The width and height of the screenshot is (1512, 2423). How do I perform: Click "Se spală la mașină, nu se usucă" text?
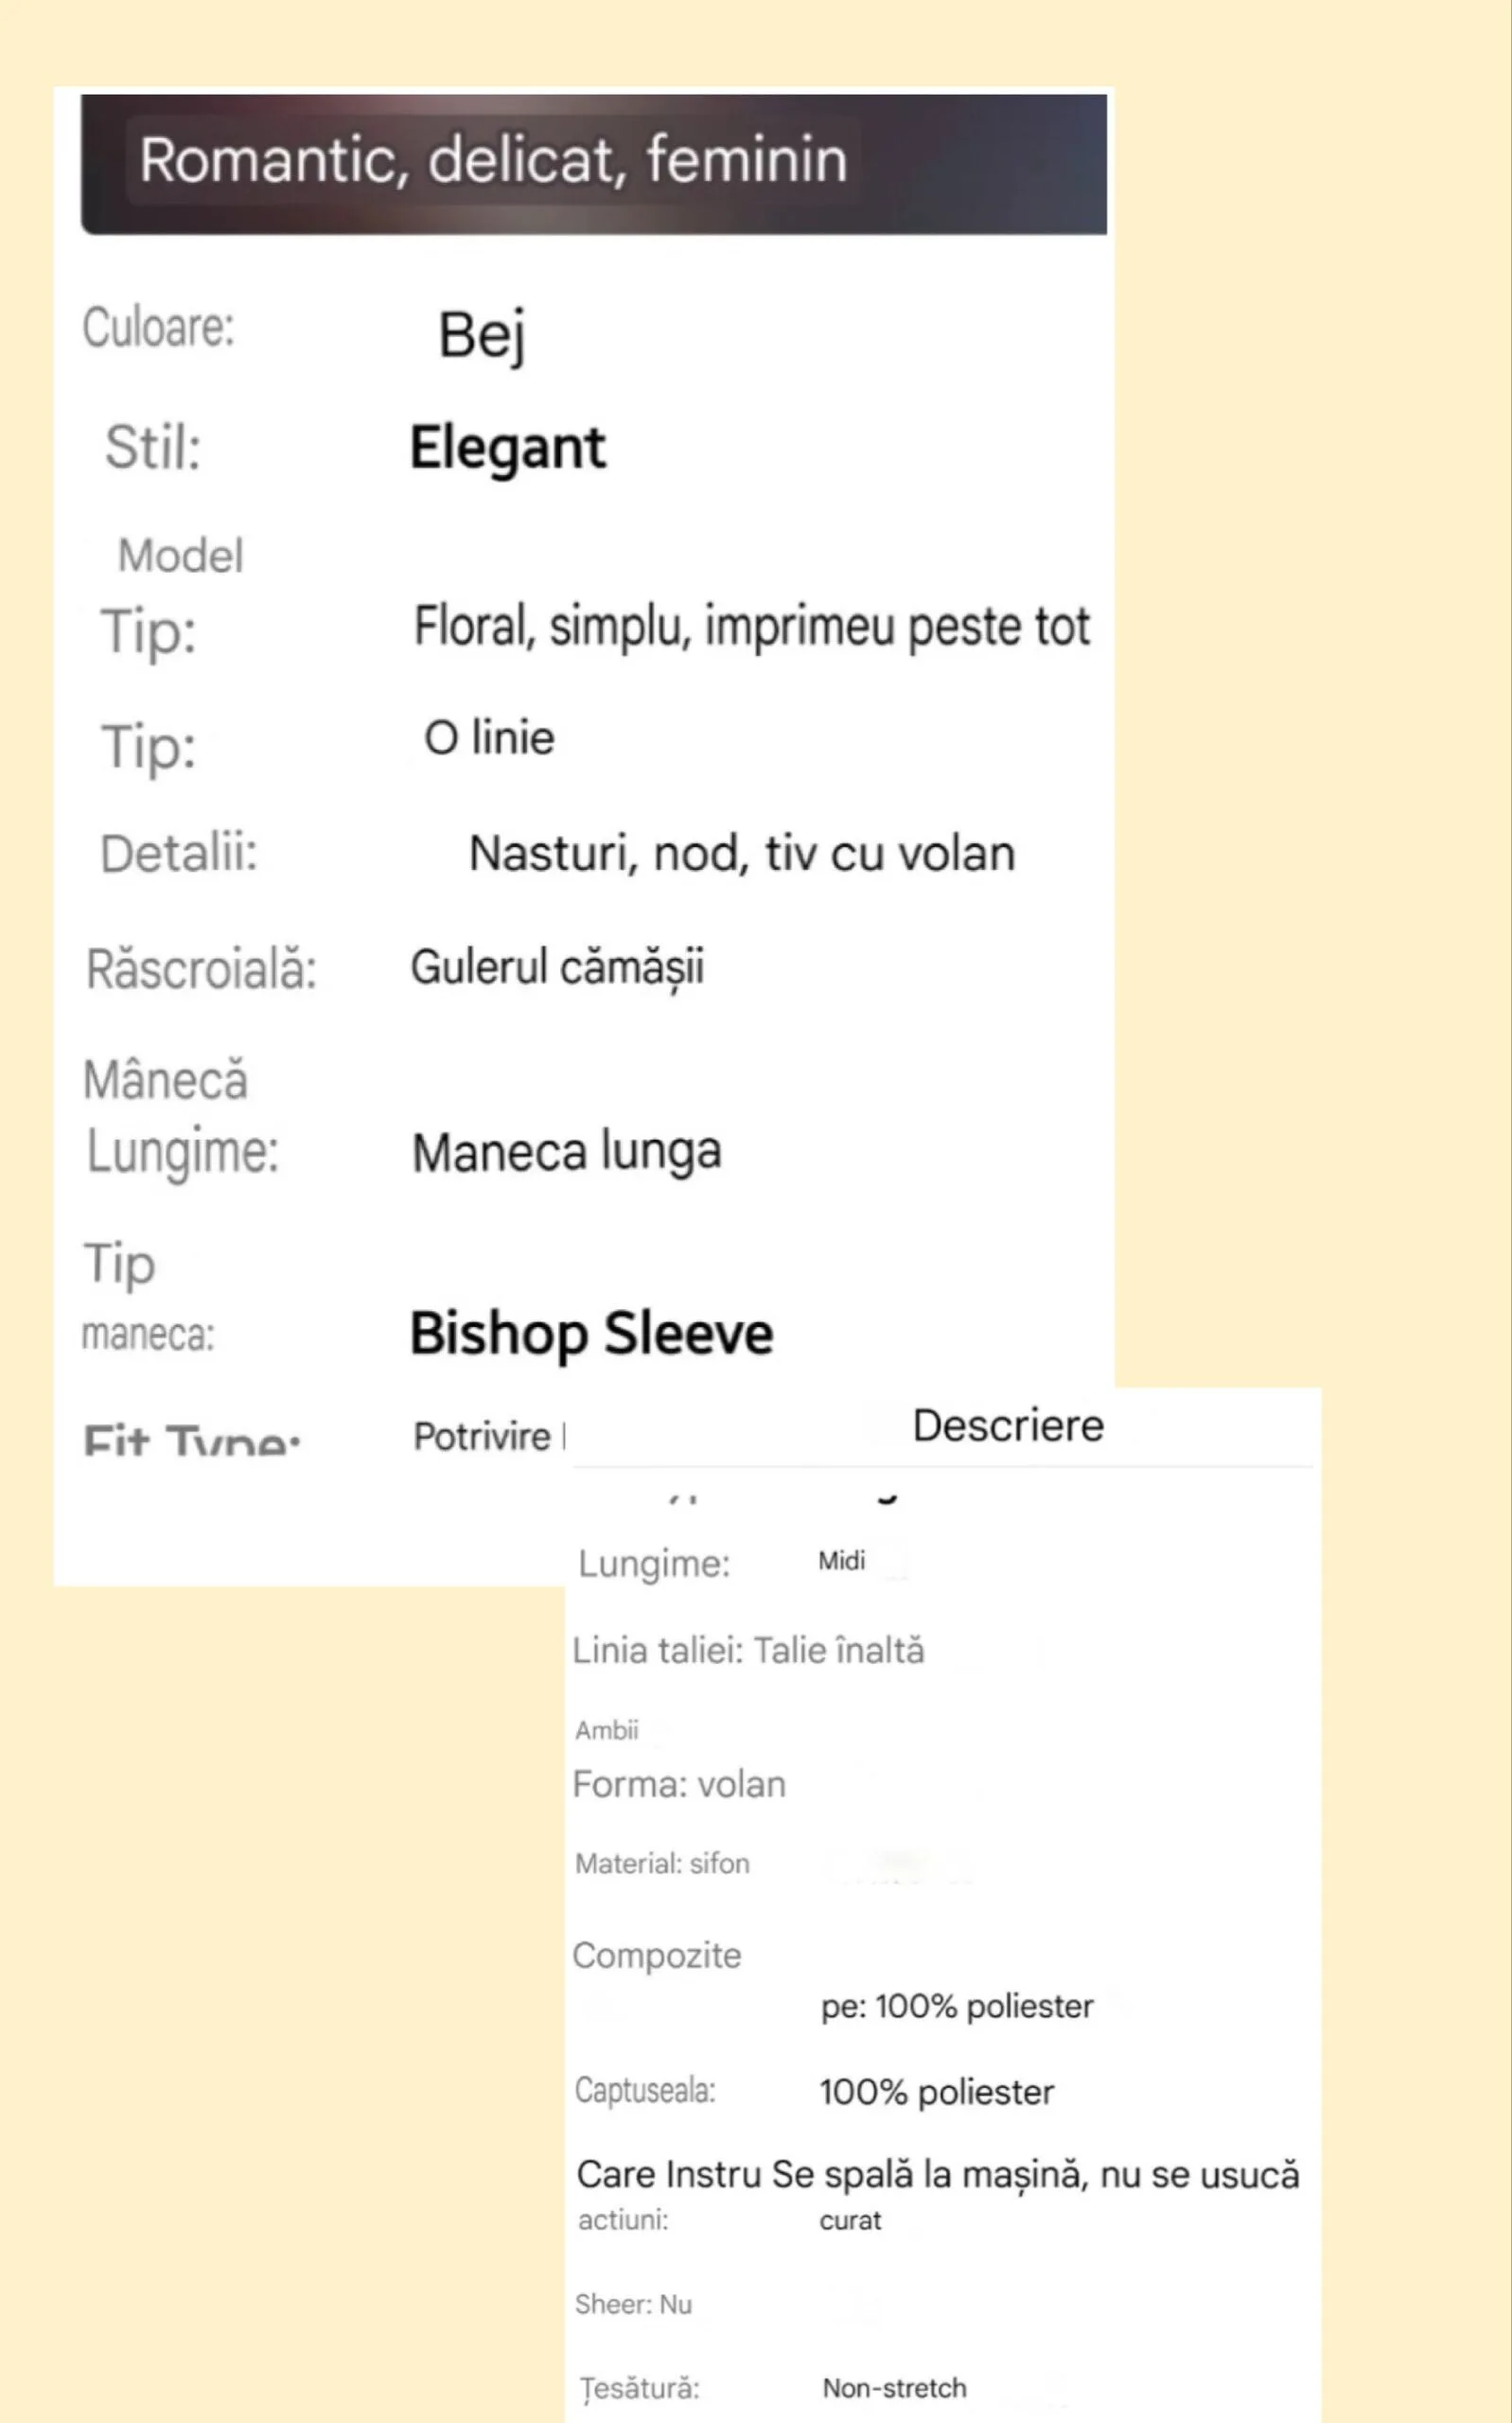pyautogui.click(x=1035, y=2175)
